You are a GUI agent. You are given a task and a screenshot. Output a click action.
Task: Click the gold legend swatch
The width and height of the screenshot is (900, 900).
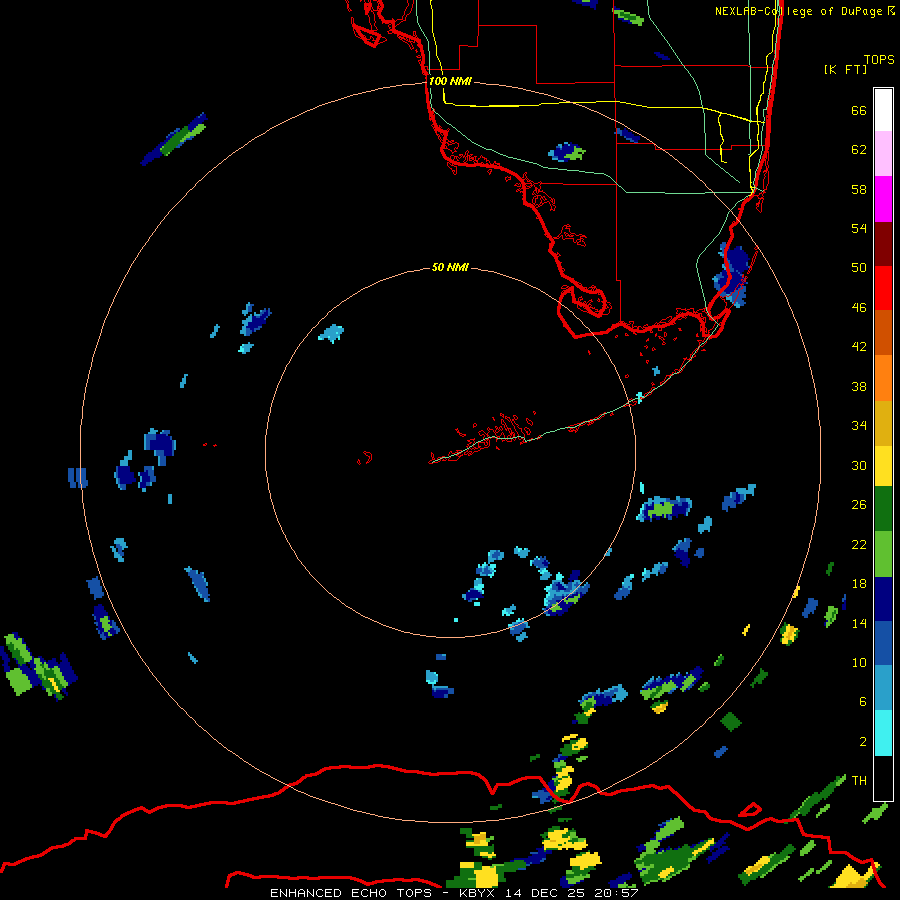[x=883, y=423]
